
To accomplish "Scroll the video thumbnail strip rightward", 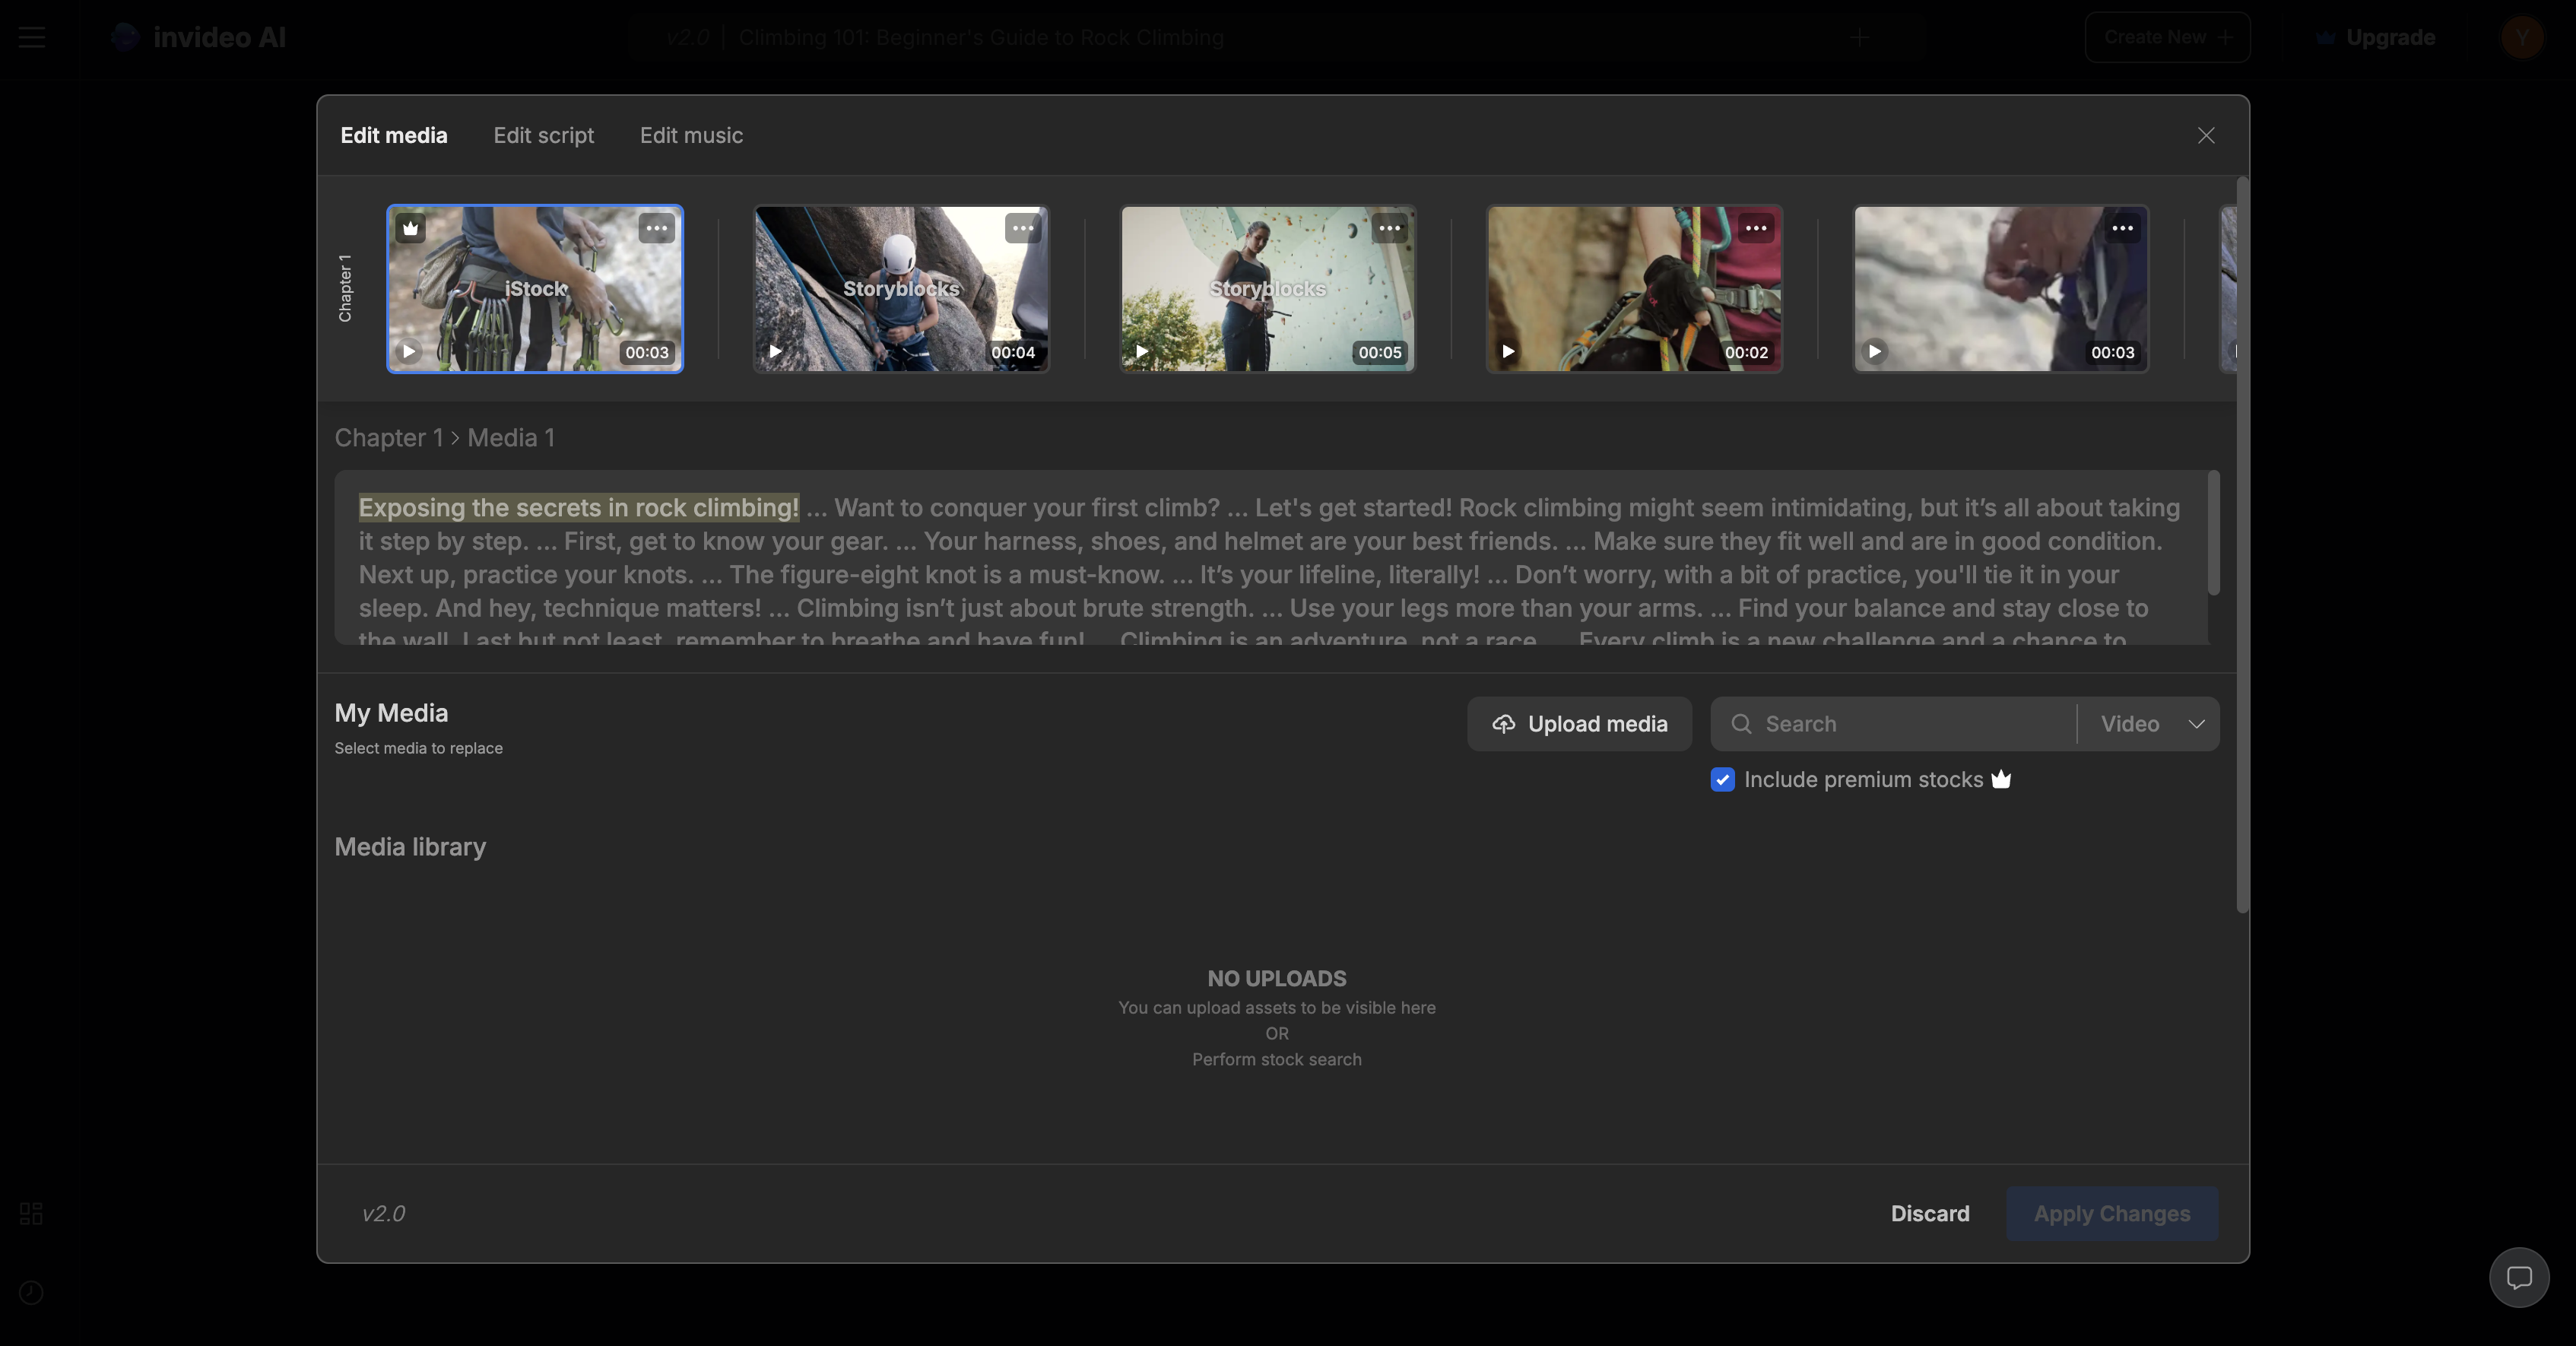I will click(x=2232, y=286).
